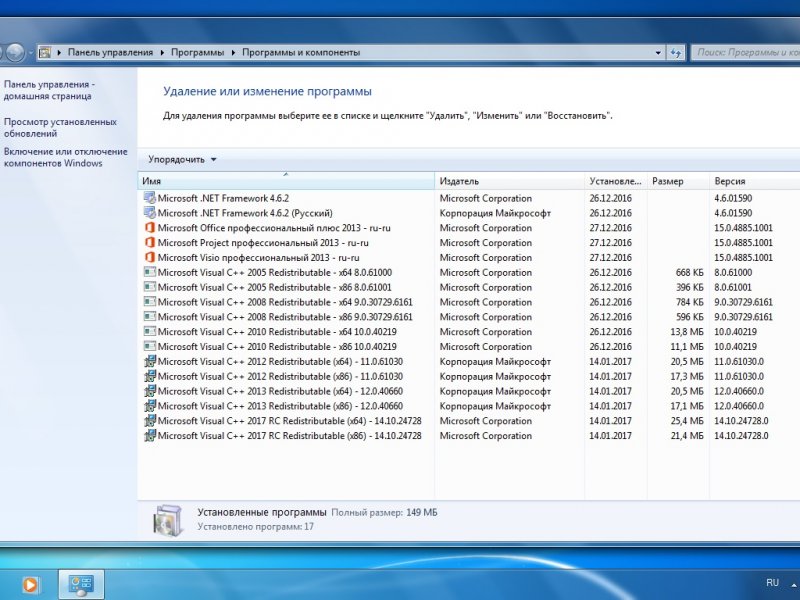
Task: Expand address bar history dropdown arrow
Action: (658, 52)
